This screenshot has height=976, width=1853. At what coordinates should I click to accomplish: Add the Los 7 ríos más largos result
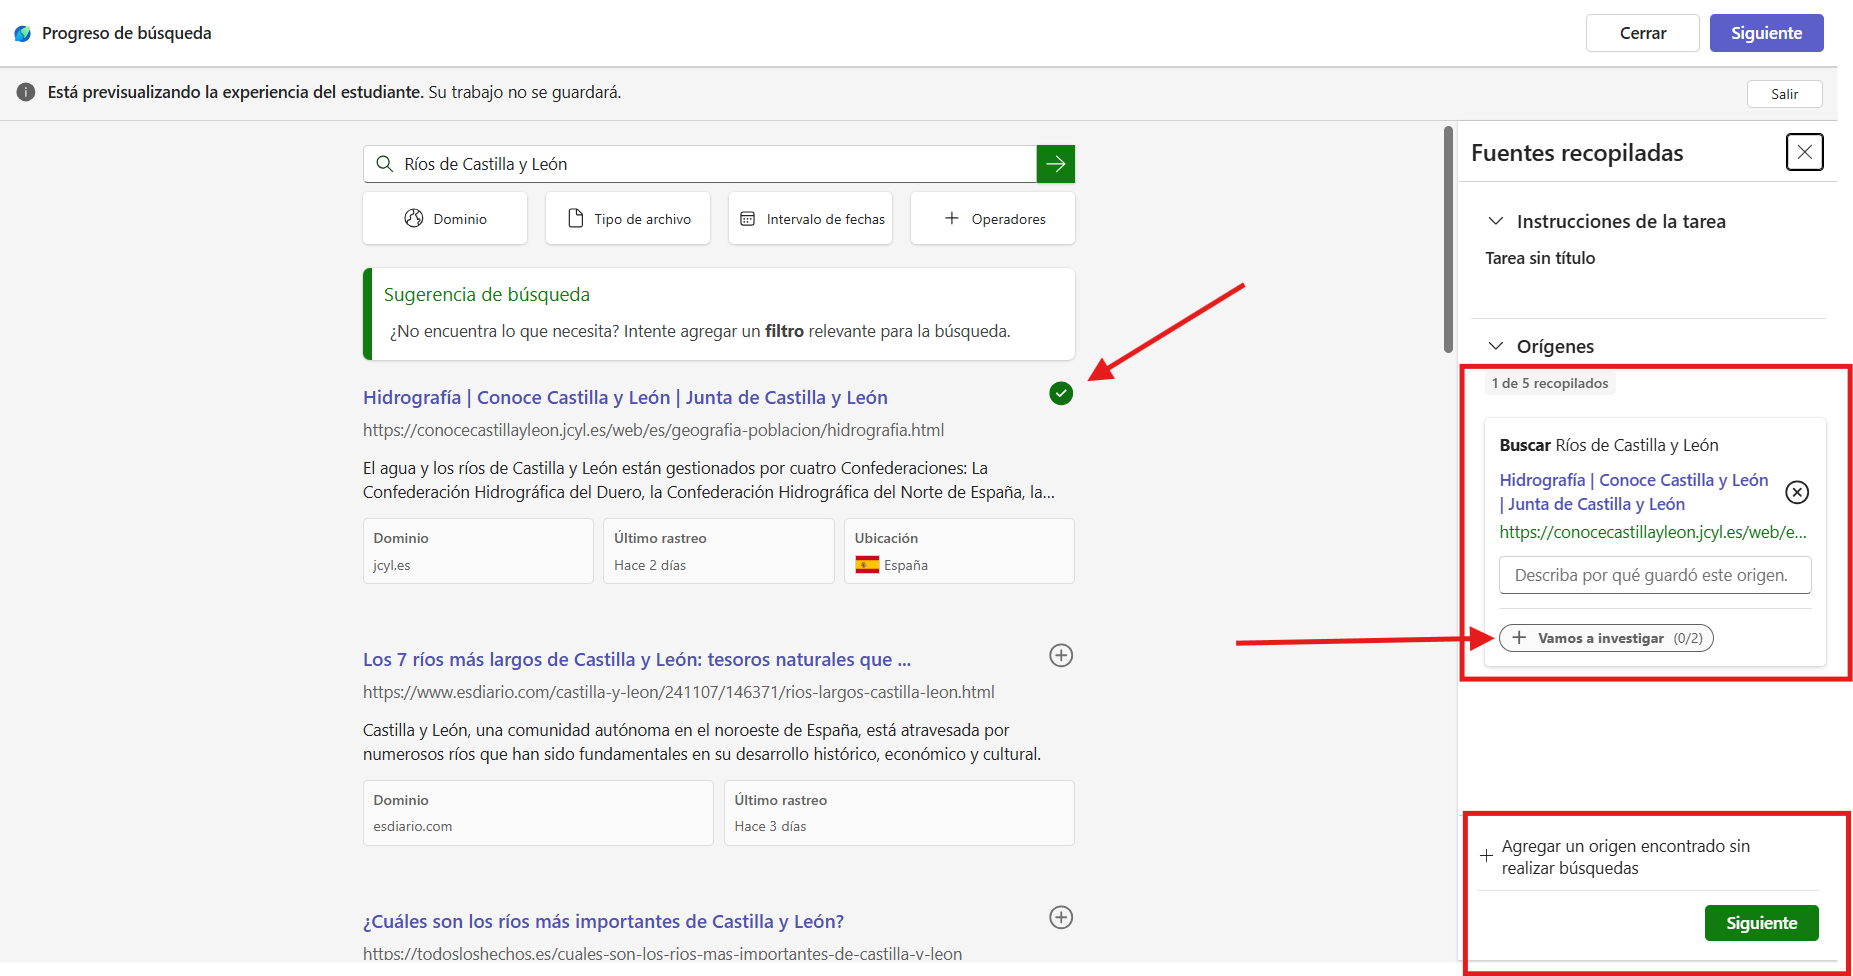pos(1061,655)
